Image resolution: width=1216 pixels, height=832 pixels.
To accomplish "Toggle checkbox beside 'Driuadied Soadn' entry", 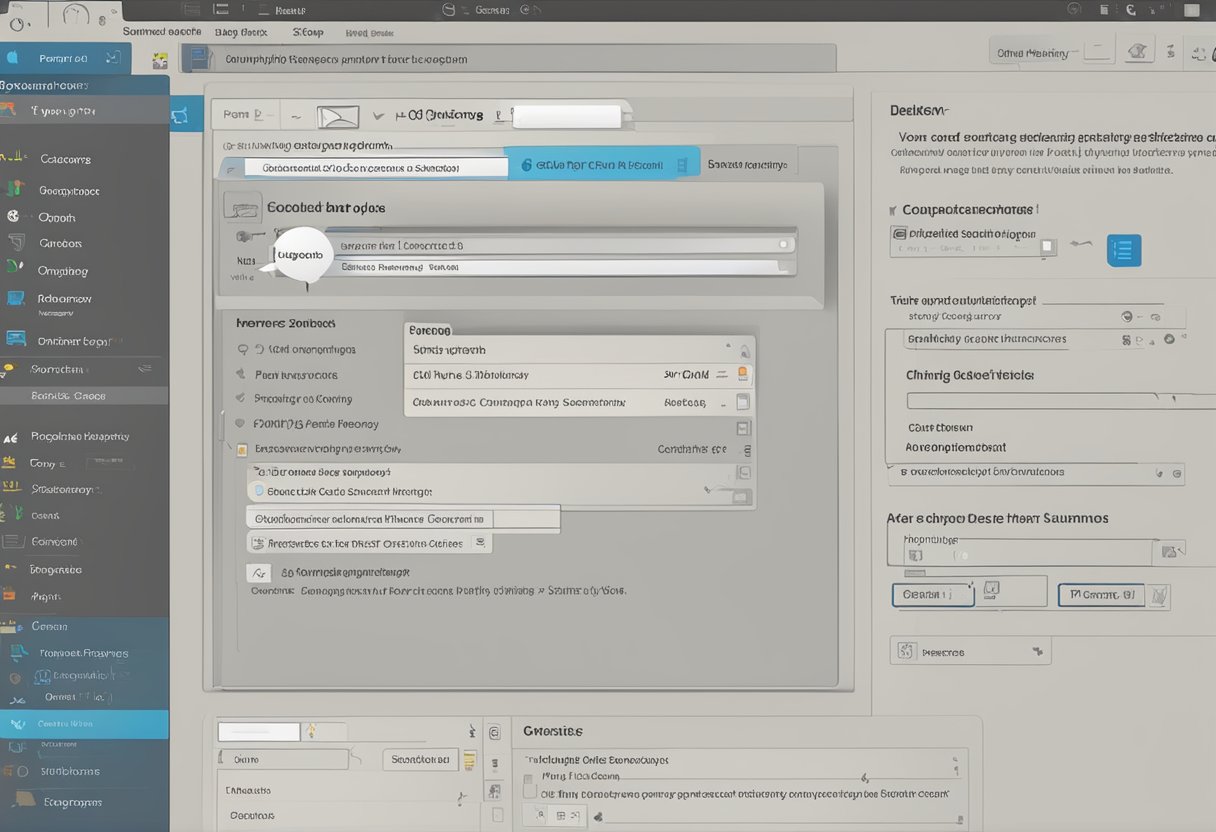I will pyautogui.click(x=1047, y=245).
